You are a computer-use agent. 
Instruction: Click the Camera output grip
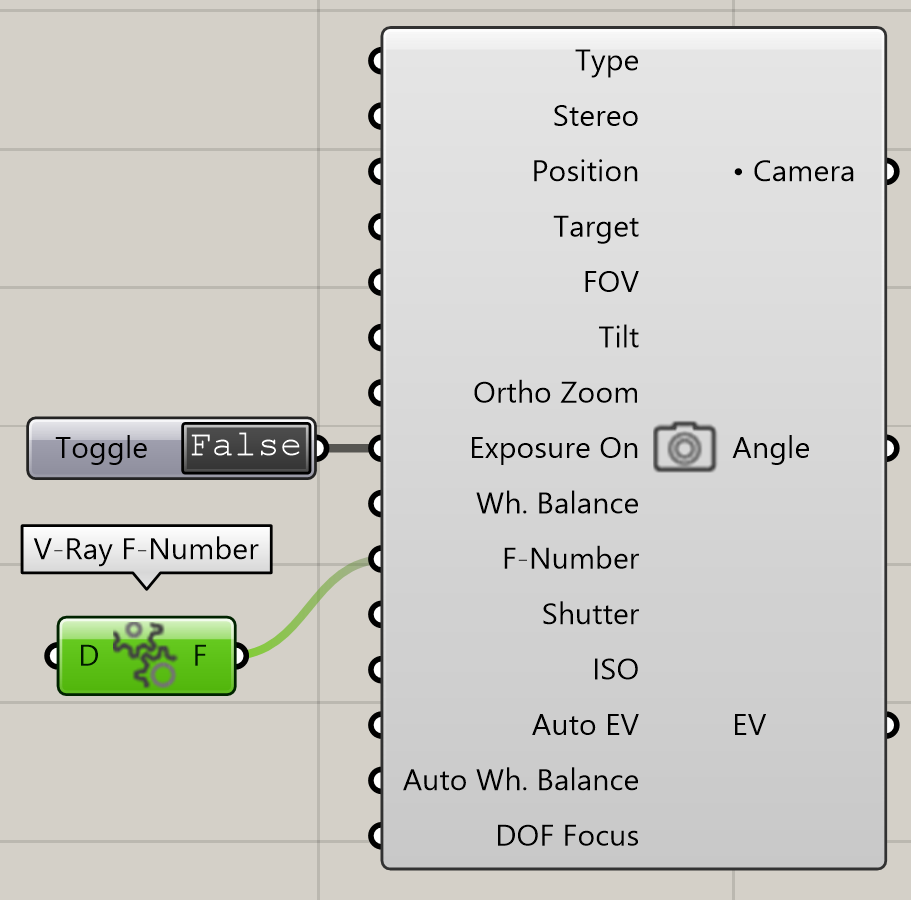point(892,171)
